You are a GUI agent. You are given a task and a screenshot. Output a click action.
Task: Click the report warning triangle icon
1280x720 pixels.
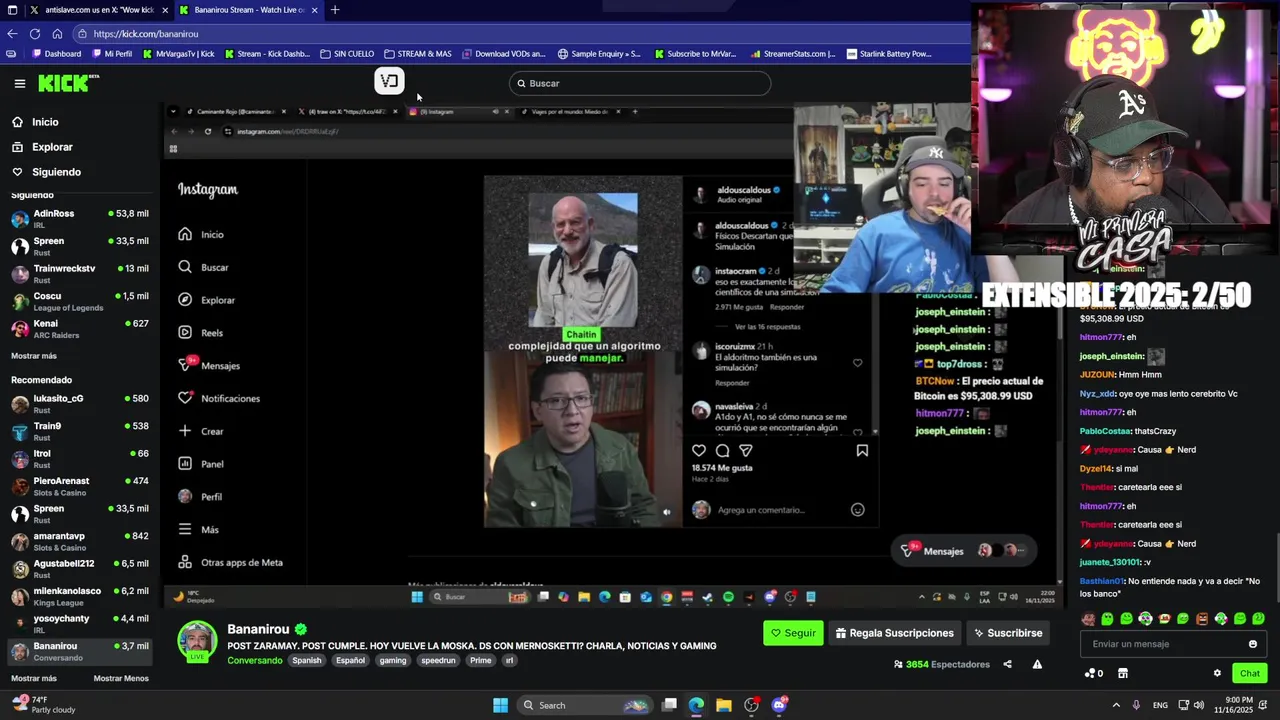pyautogui.click(x=1037, y=664)
